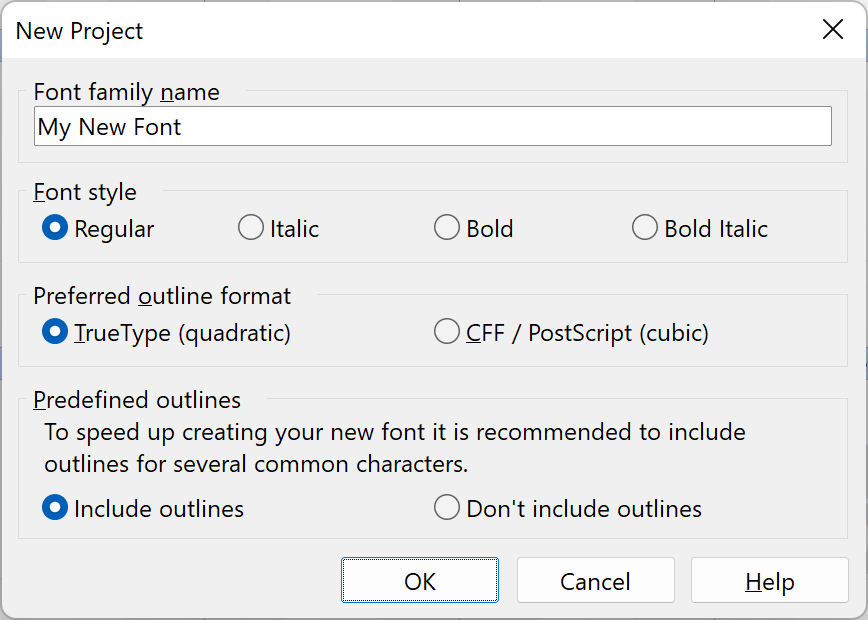This screenshot has height=620, width=868.
Task: Open Help for the New Project dialog
Action: point(769,581)
